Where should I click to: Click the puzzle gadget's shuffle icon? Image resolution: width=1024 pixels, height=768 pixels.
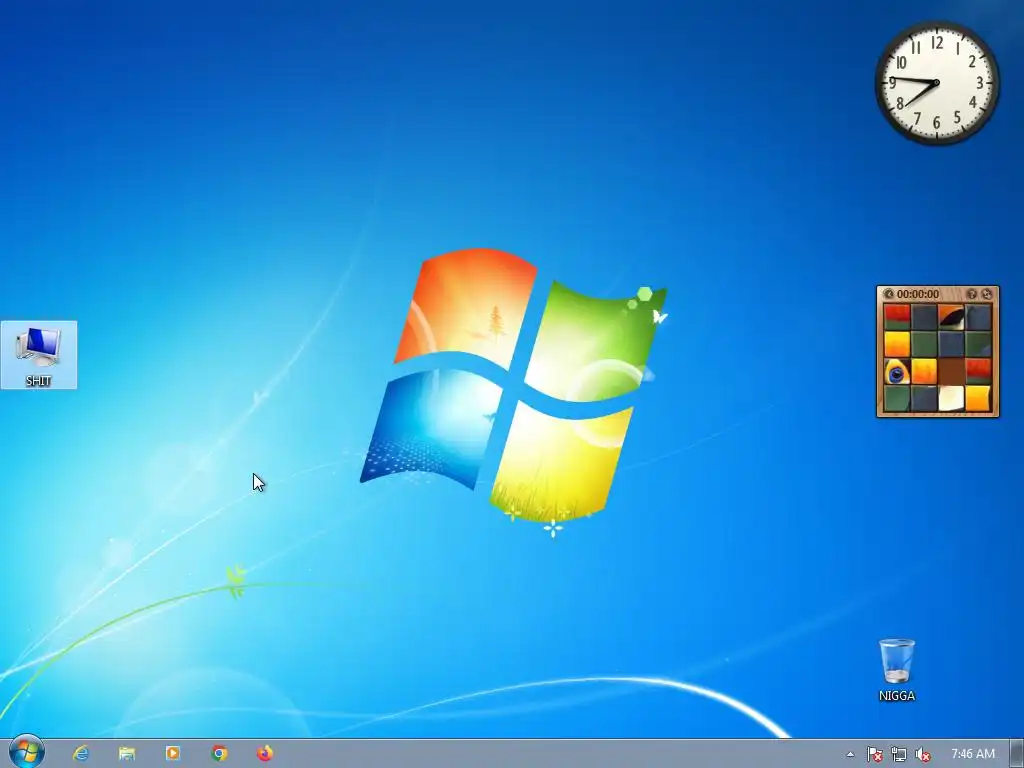[x=987, y=295]
